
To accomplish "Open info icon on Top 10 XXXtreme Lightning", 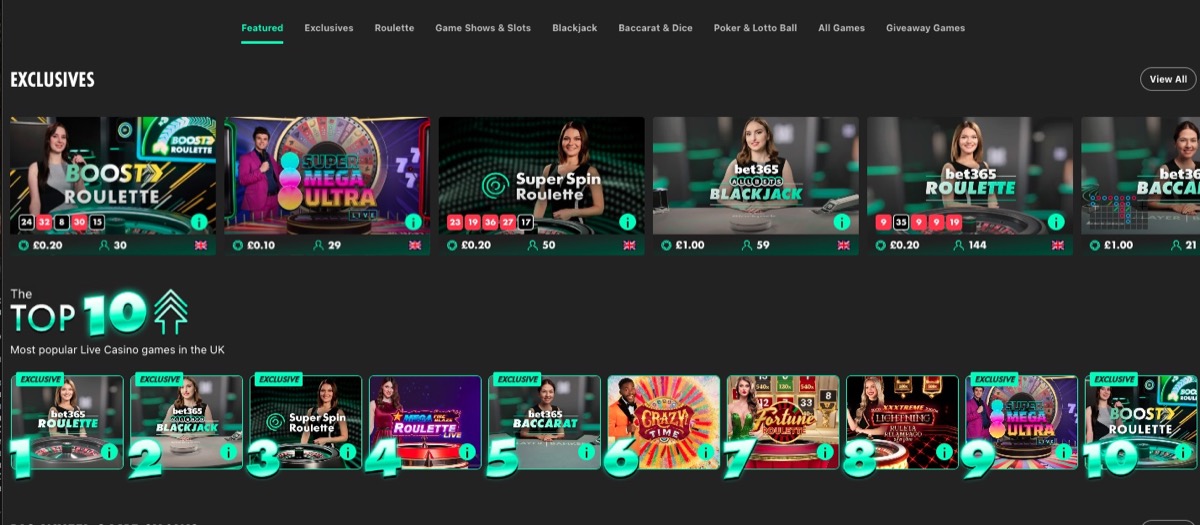I will point(944,452).
